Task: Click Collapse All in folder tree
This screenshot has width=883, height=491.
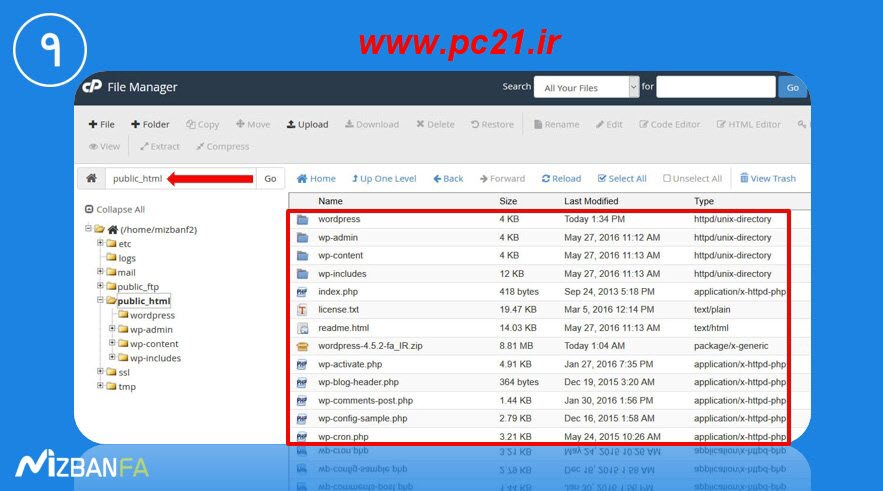Action: [x=115, y=209]
